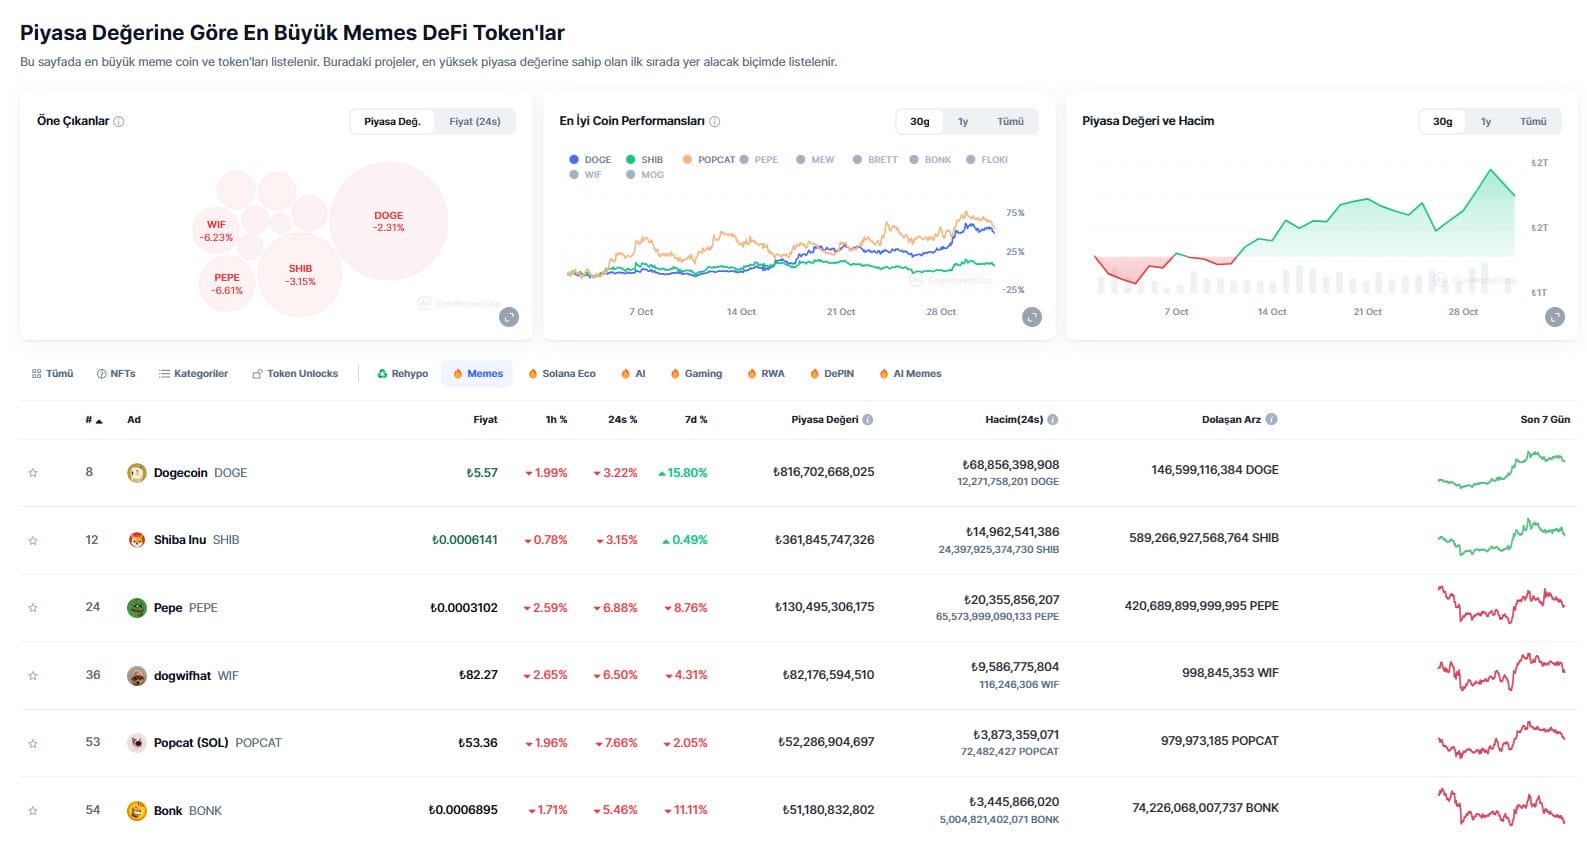Open the NFTs section
This screenshot has width=1587, height=843.
pos(116,374)
